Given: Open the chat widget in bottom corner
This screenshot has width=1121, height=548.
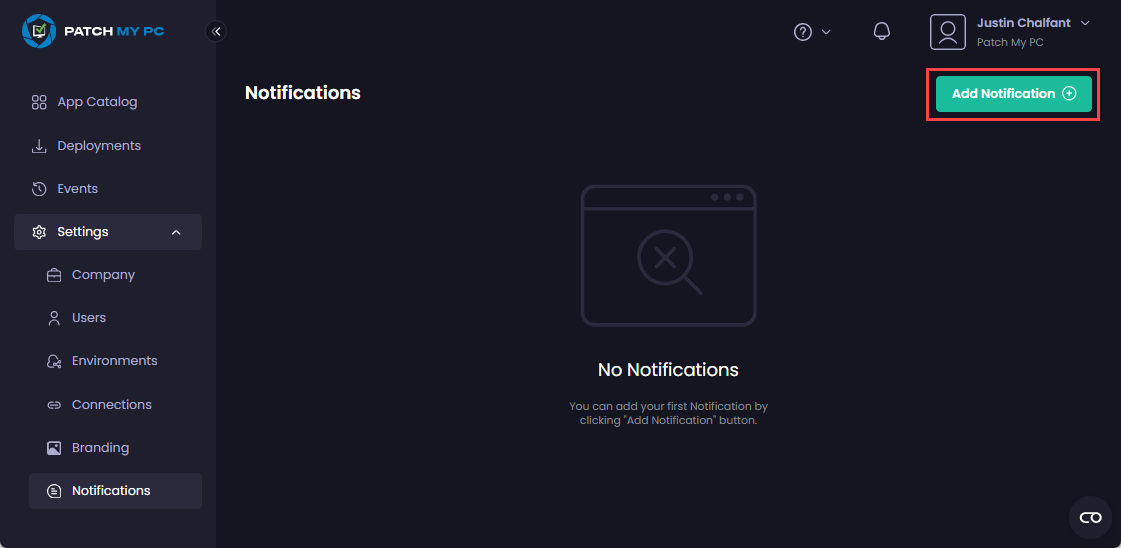Looking at the screenshot, I should click(x=1090, y=517).
